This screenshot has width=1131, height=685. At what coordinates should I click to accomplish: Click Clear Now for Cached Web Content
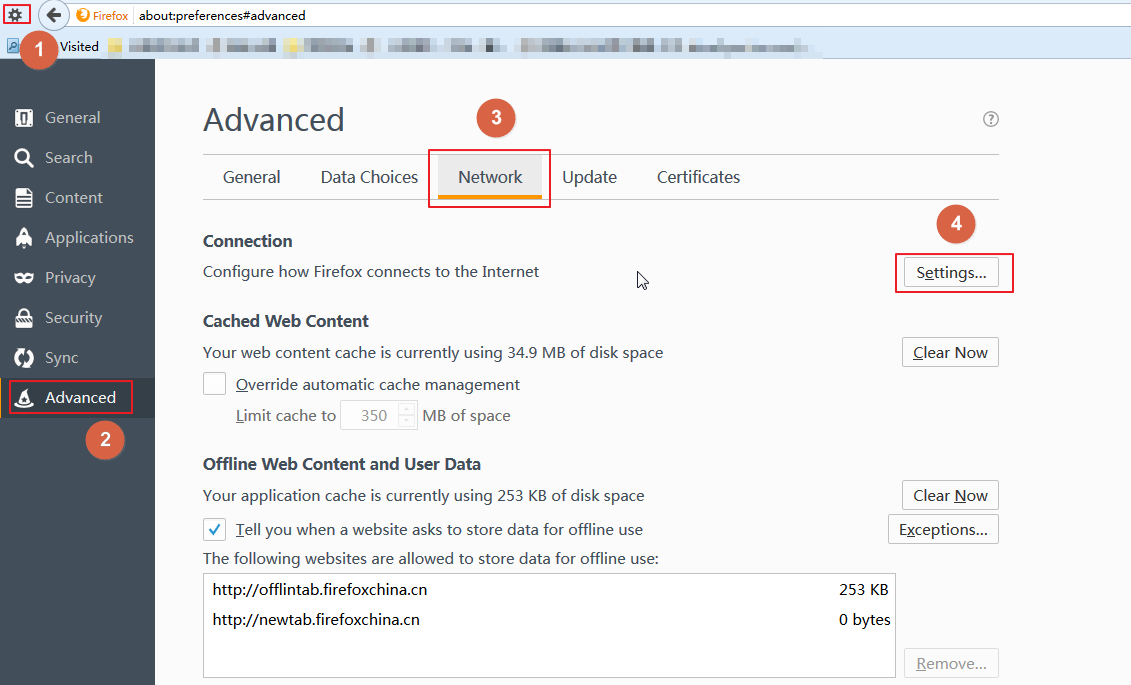(x=950, y=353)
